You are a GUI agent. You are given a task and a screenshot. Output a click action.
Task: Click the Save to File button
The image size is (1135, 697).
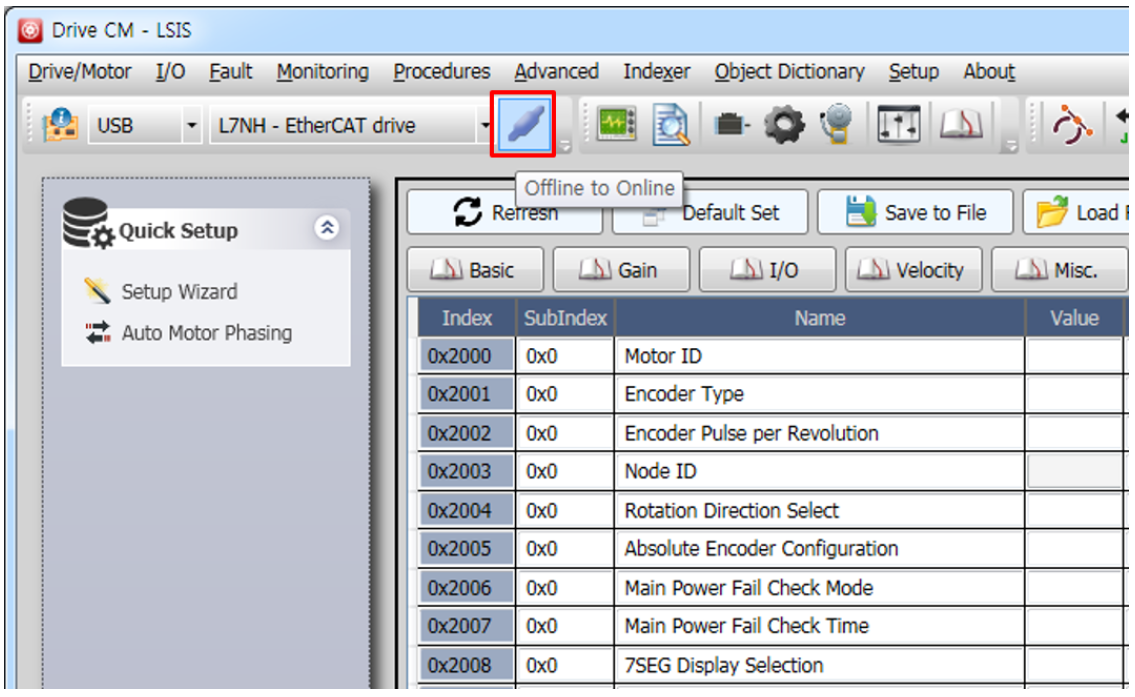(915, 213)
